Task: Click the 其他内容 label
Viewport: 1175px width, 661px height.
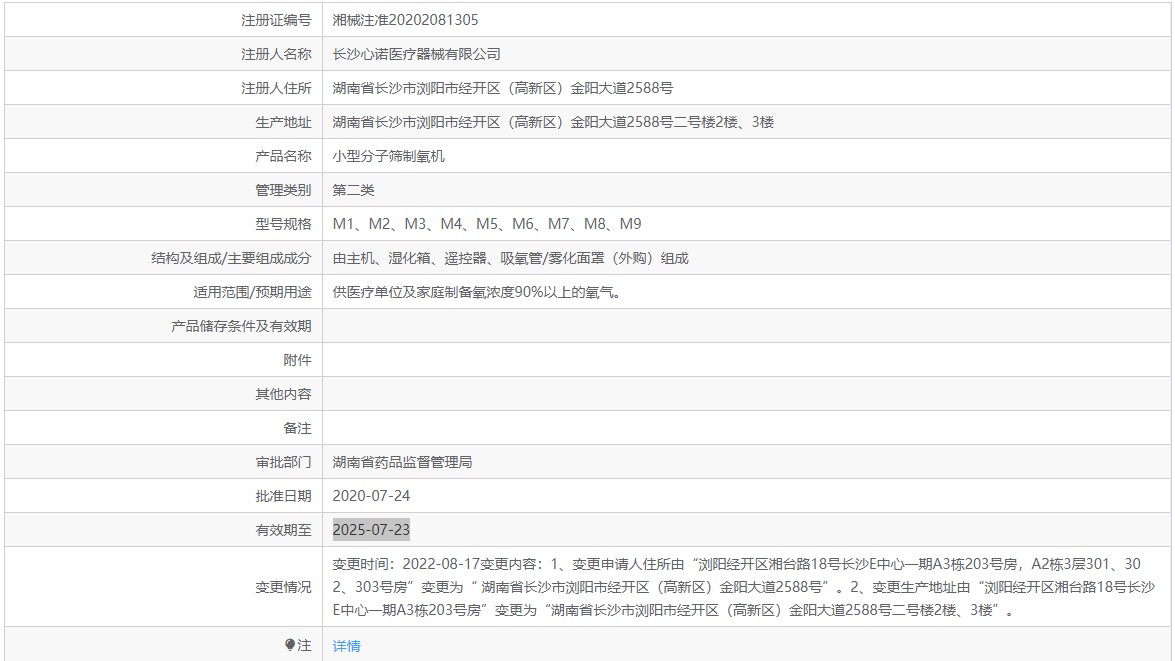Action: pyautogui.click(x=283, y=393)
